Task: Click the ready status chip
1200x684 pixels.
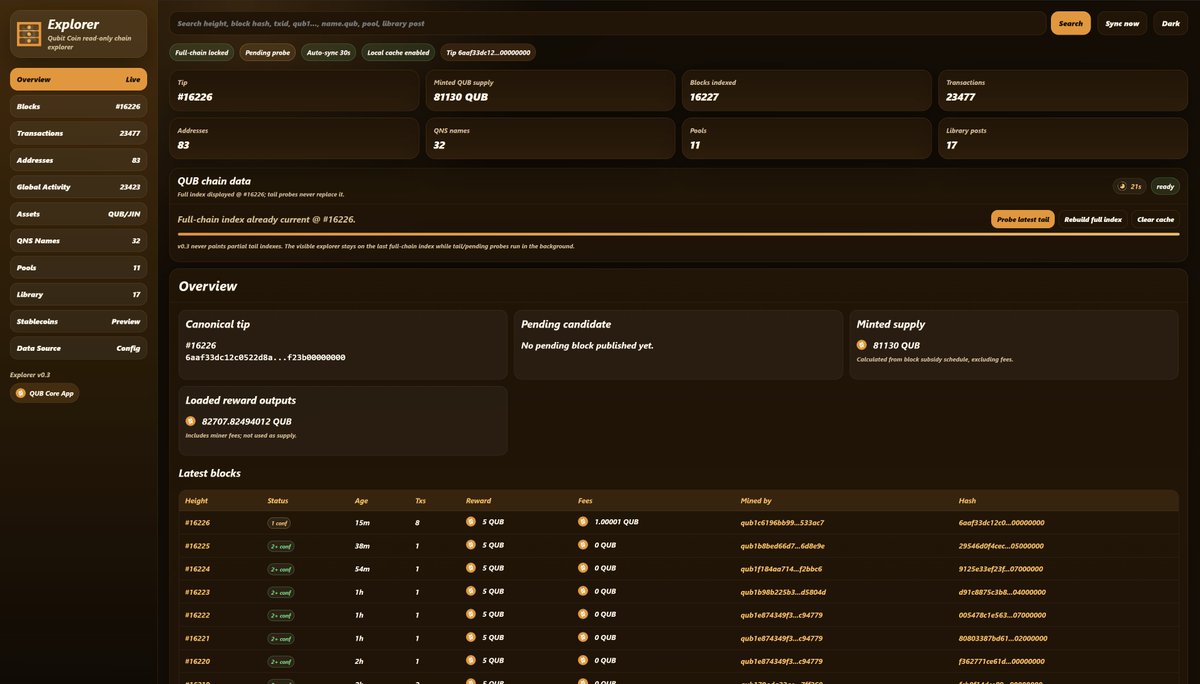Action: pyautogui.click(x=1165, y=186)
